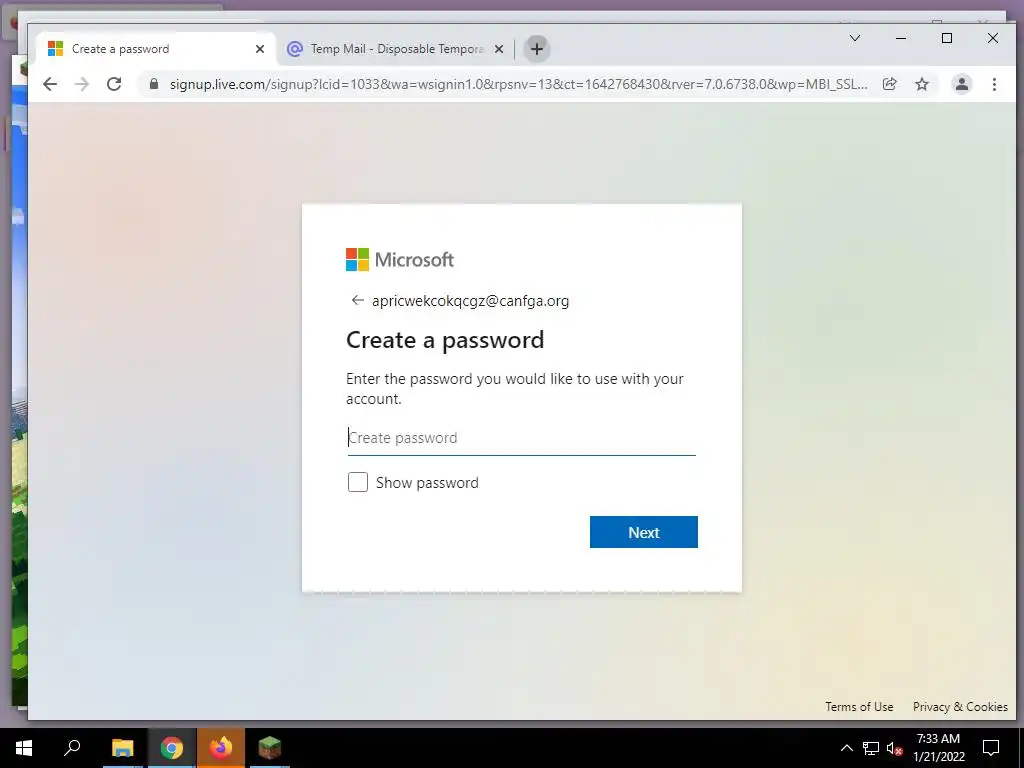Enable the Show password checkbox
The height and width of the screenshot is (768, 1024).
pos(358,482)
